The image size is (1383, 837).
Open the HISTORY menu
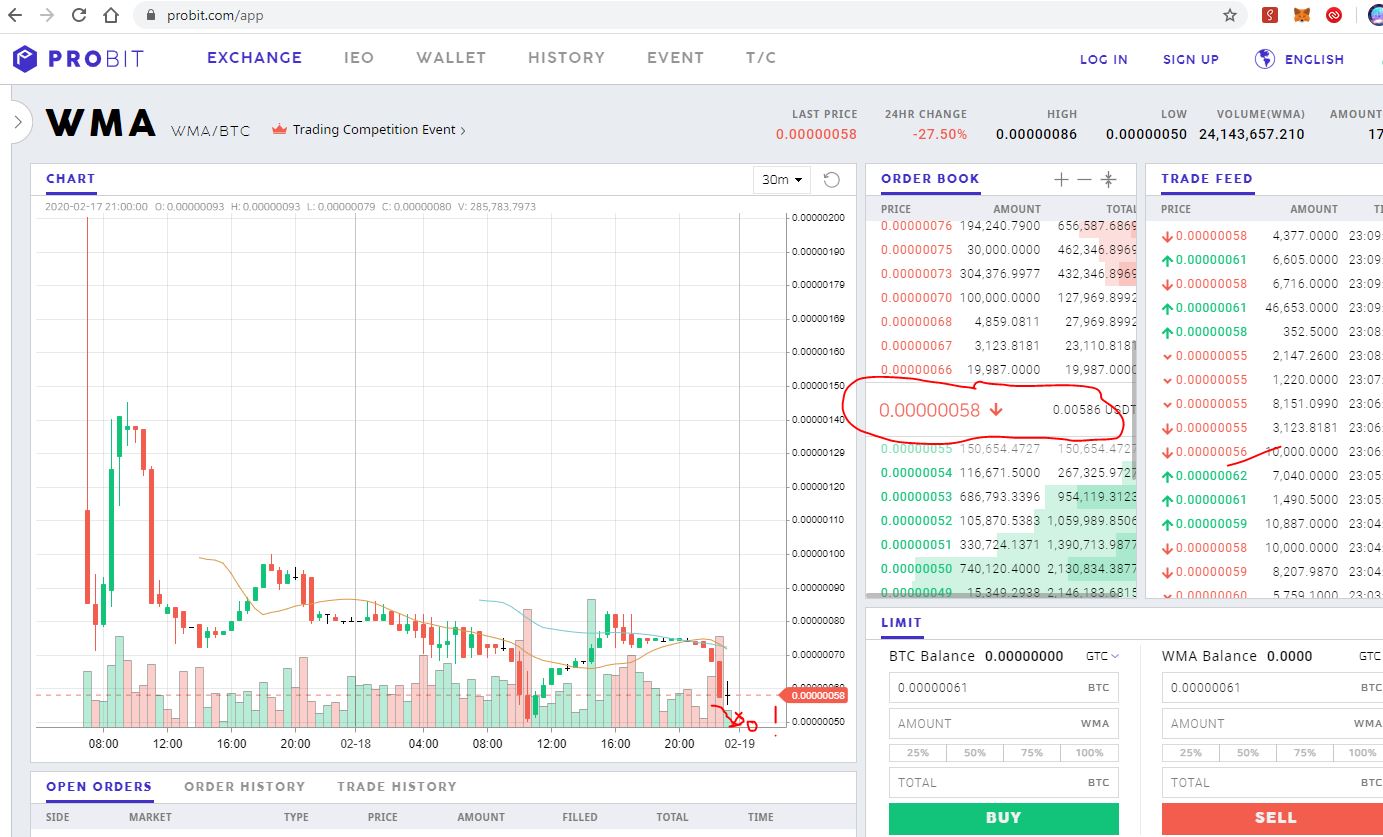coord(566,58)
